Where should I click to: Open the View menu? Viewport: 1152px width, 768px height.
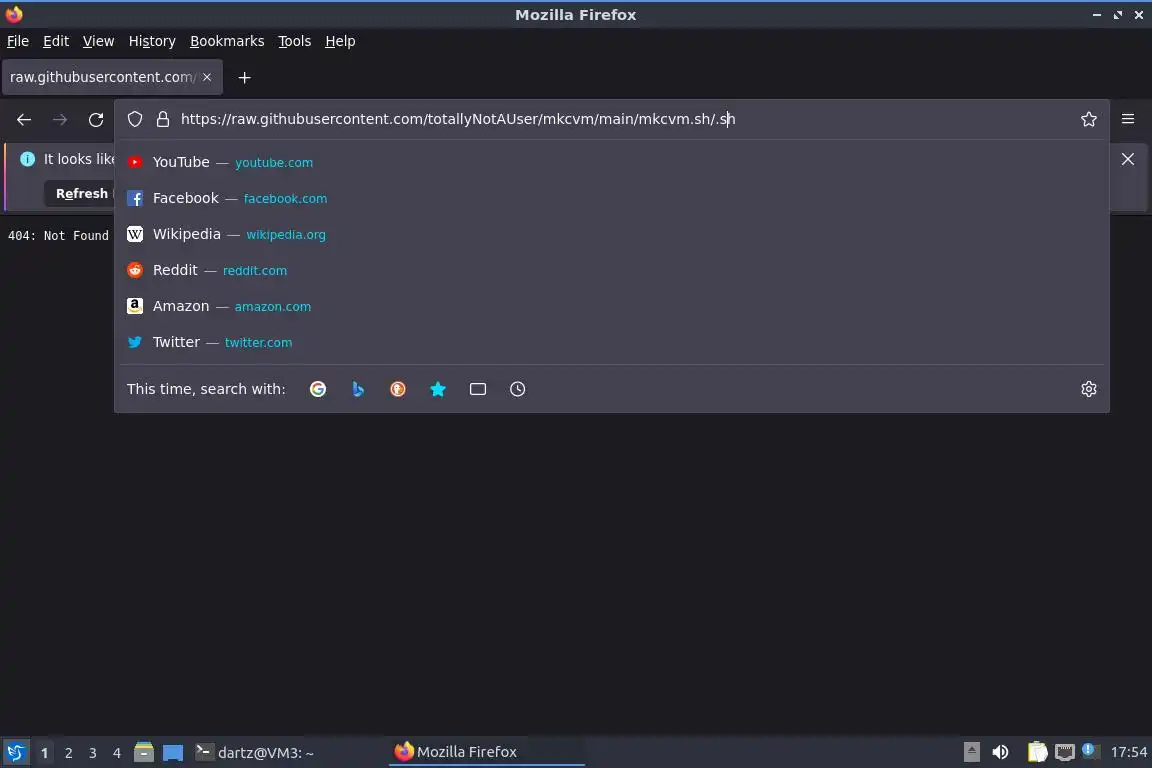coord(98,41)
